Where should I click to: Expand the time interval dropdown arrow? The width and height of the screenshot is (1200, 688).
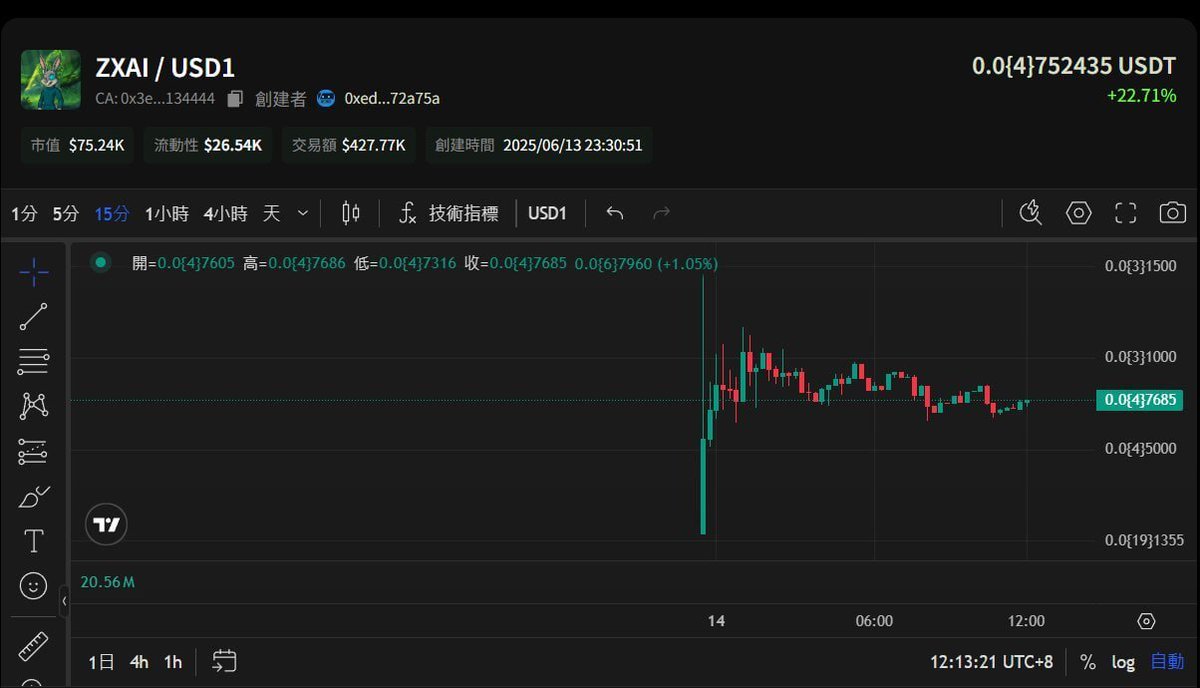point(303,213)
